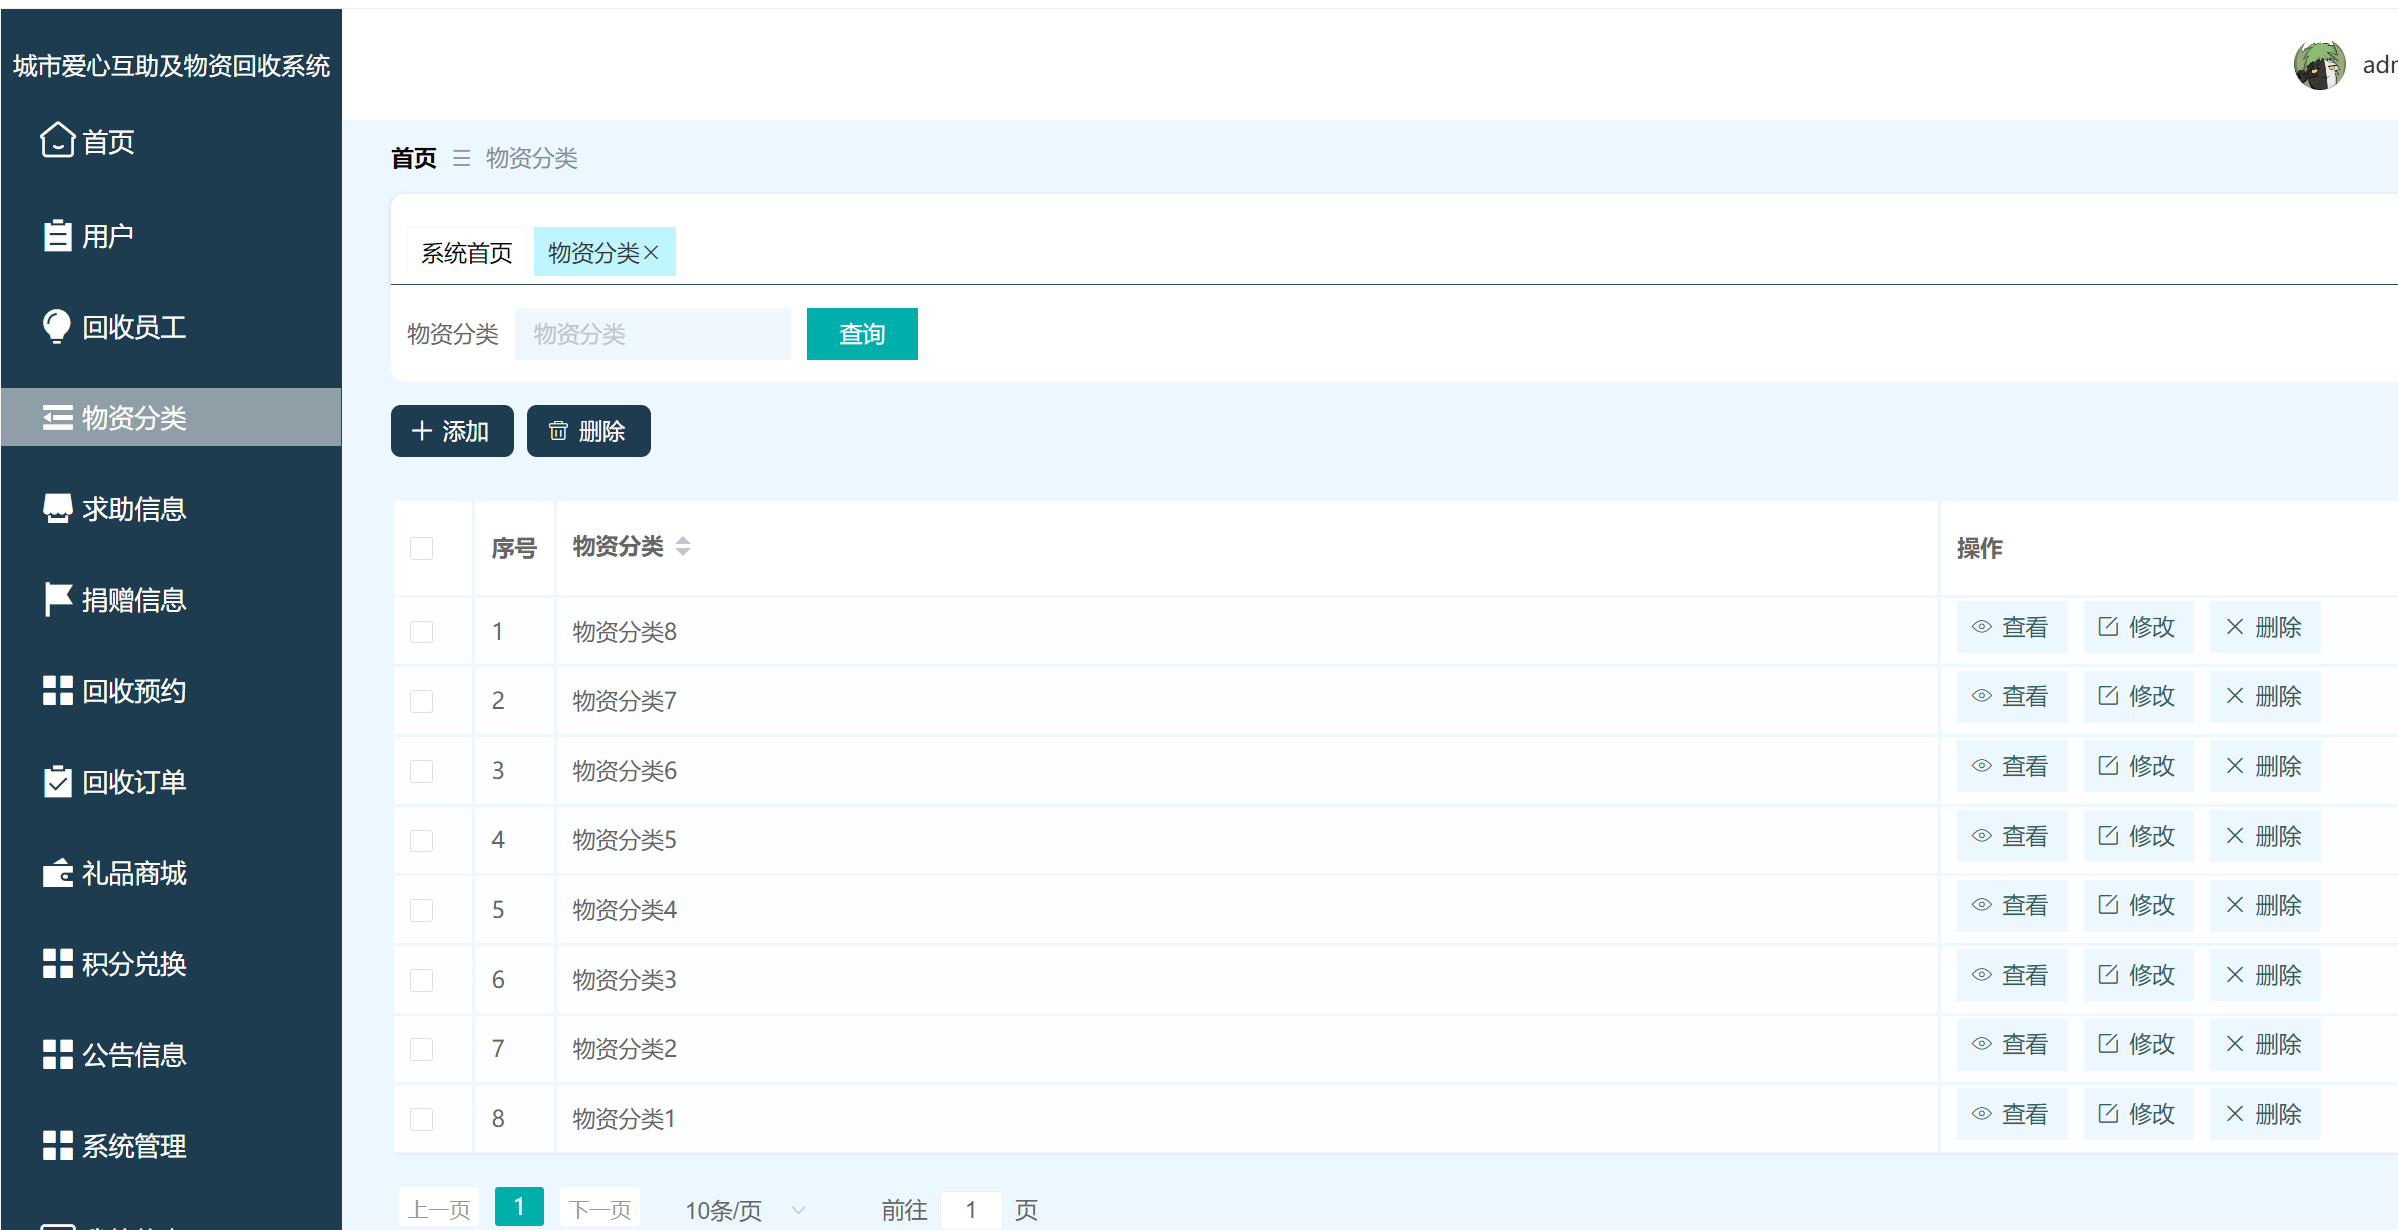The image size is (2398, 1230).
Task: Focus the 物资分类 search input field
Action: pyautogui.click(x=652, y=334)
